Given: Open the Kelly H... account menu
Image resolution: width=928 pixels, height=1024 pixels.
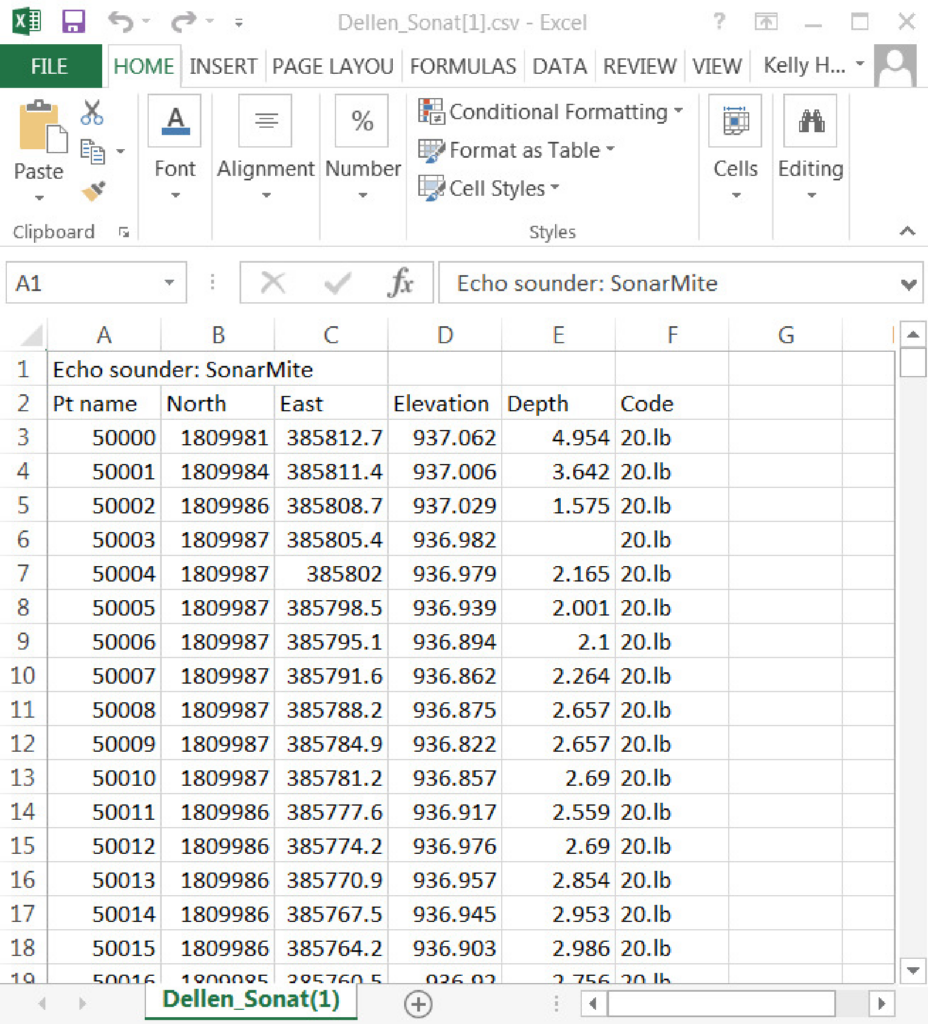Looking at the screenshot, I should (x=814, y=65).
